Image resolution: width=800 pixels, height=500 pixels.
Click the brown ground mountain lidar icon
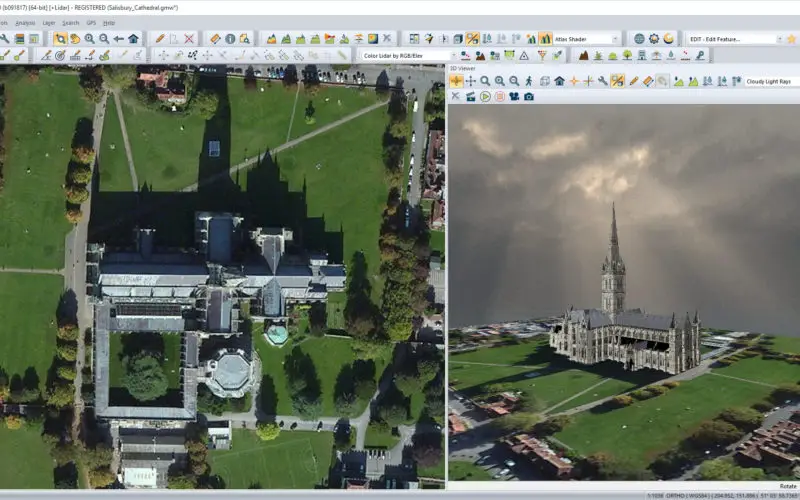click(583, 55)
